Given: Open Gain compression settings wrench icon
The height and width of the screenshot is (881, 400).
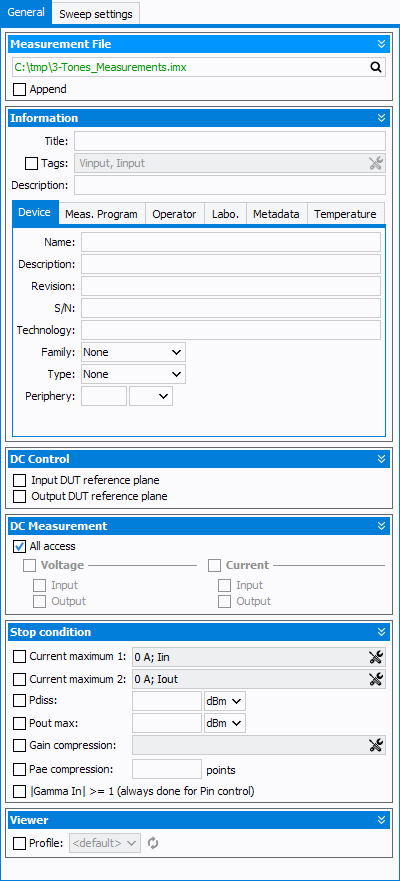Looking at the screenshot, I should 375,745.
